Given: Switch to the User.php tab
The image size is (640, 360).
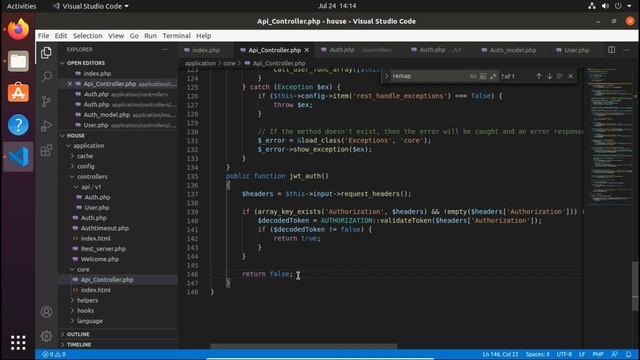Looking at the screenshot, I should pos(576,50).
